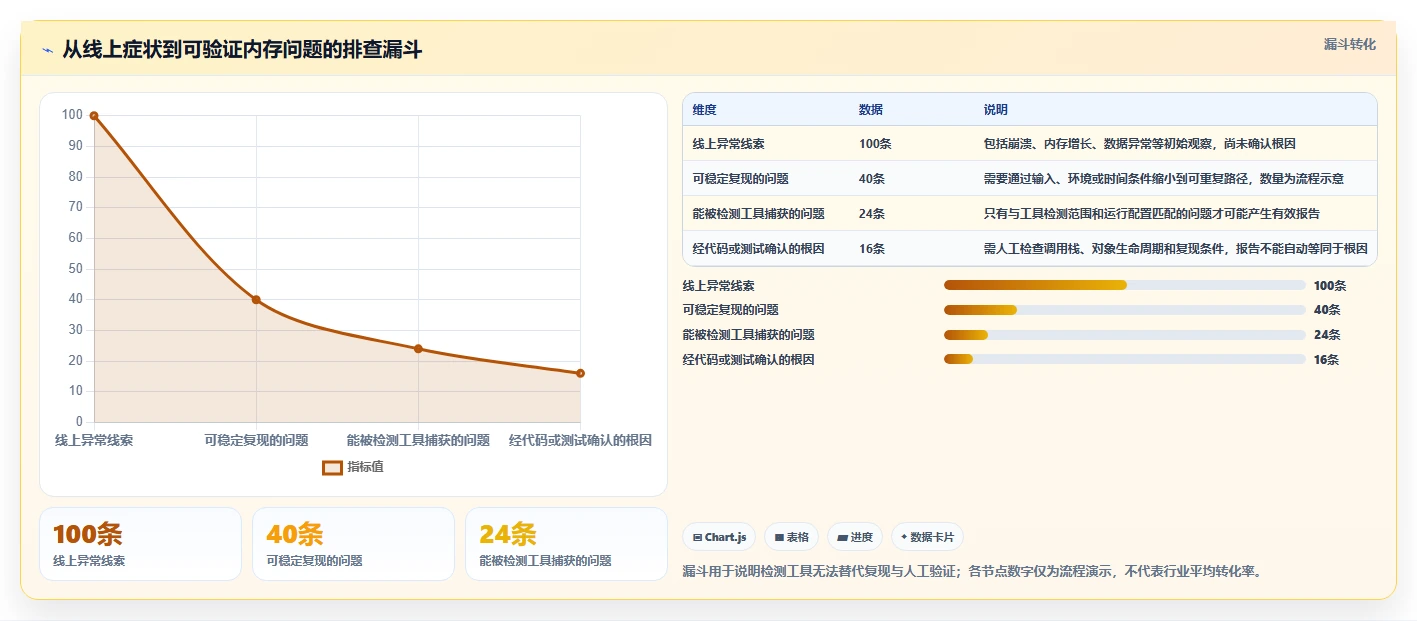The image size is (1417, 621).
Task: Click the x-axis label 能被检测工具捕获的问题
Action: point(418,440)
